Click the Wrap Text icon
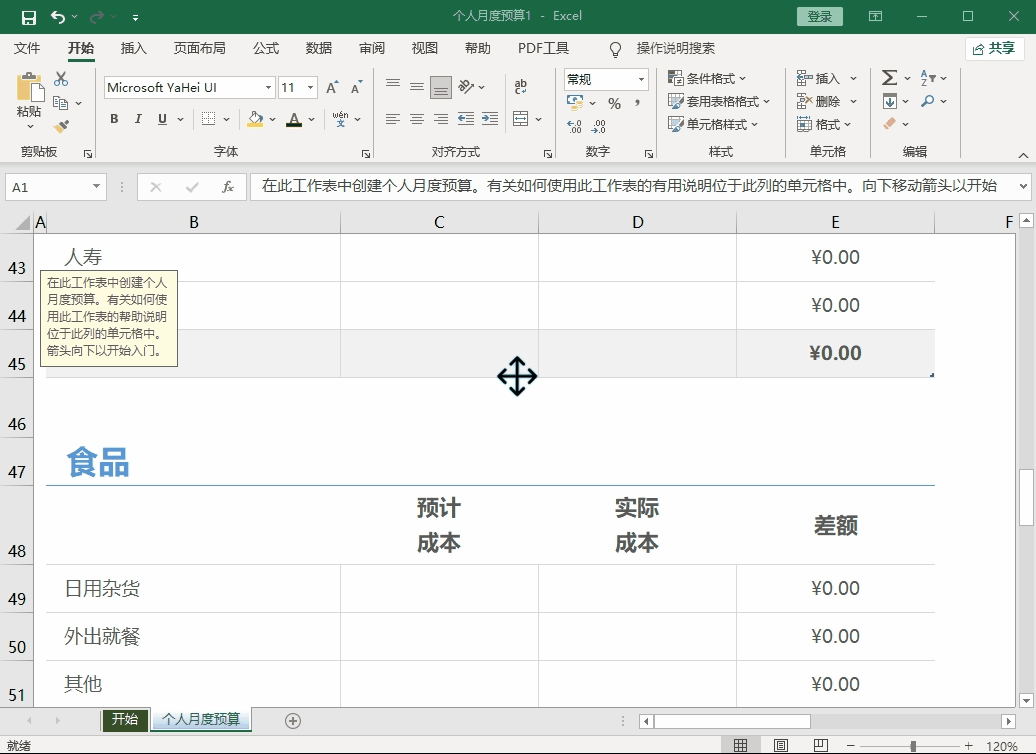This screenshot has width=1036, height=754. coord(521,86)
